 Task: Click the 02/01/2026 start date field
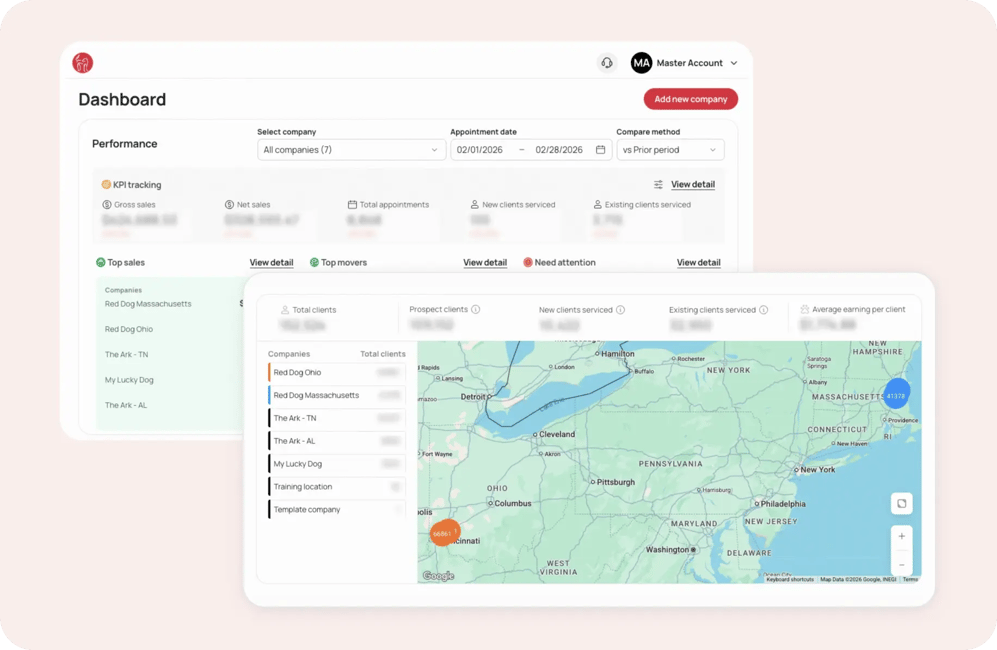[x=479, y=150]
